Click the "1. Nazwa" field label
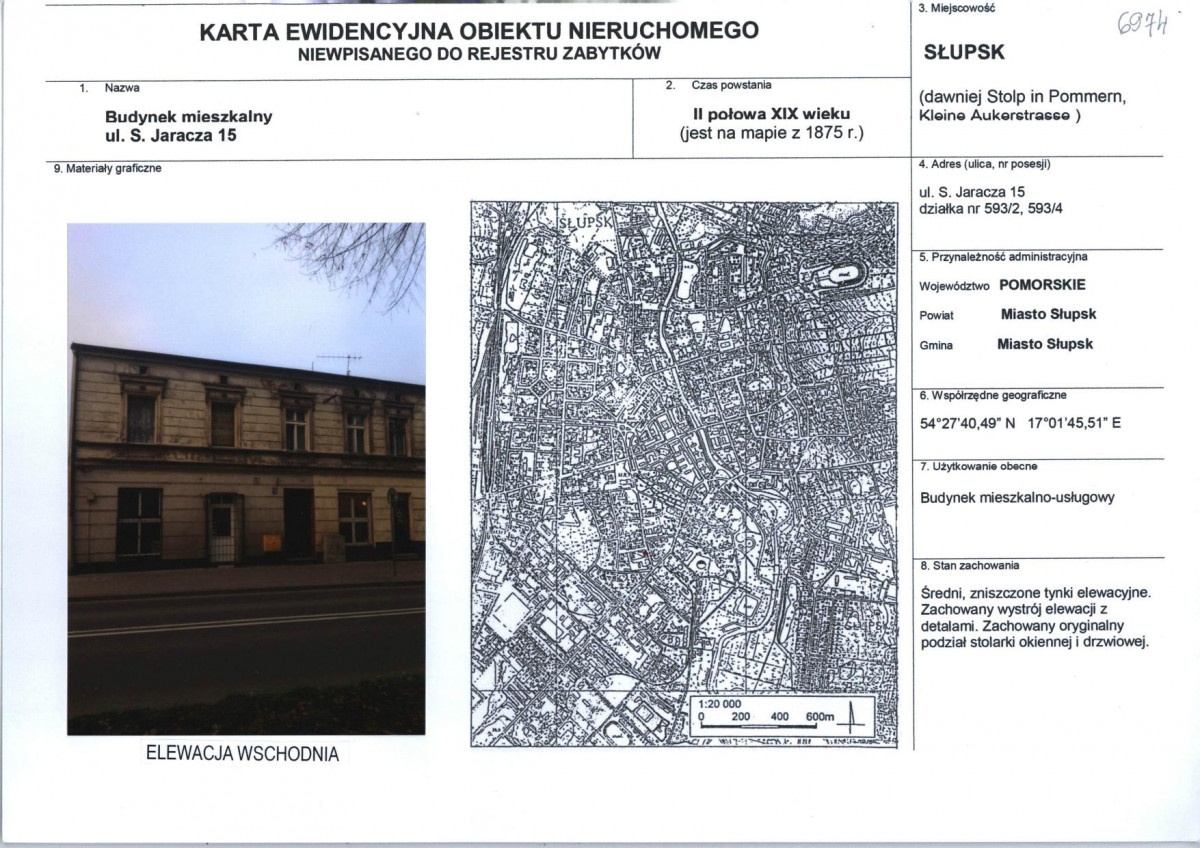 (x=108, y=89)
